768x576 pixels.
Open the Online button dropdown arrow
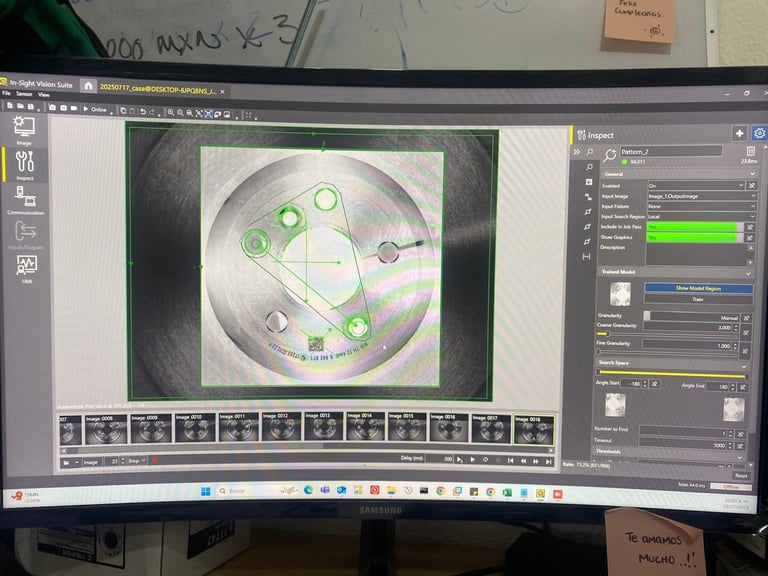111,113
